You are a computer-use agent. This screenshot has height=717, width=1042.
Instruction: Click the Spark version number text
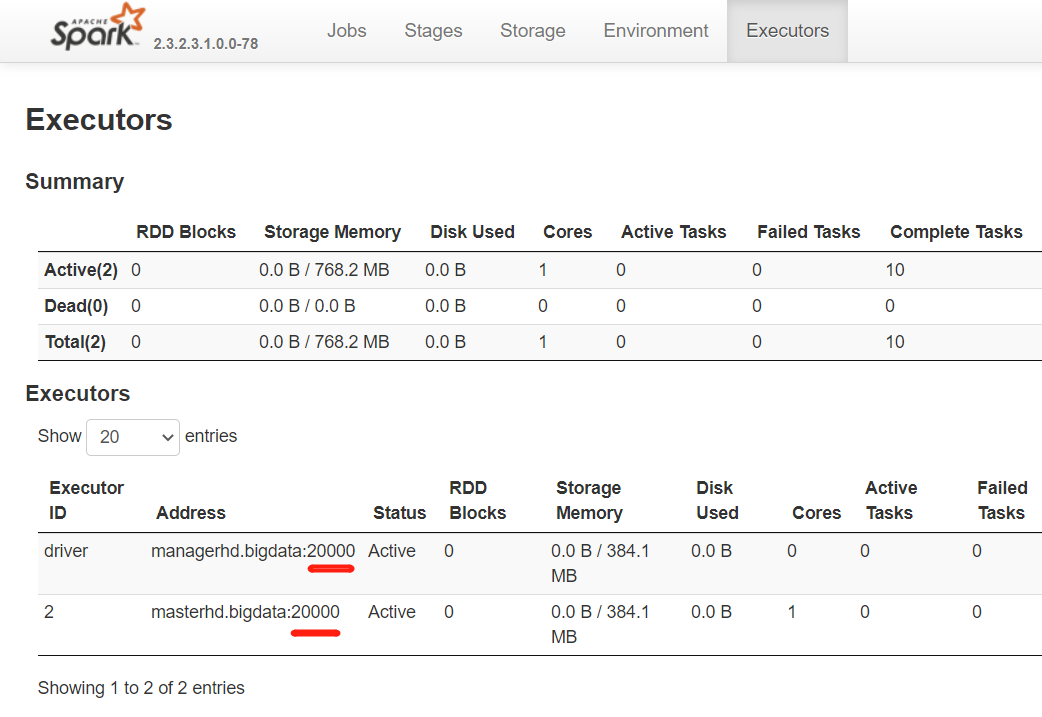click(x=205, y=44)
